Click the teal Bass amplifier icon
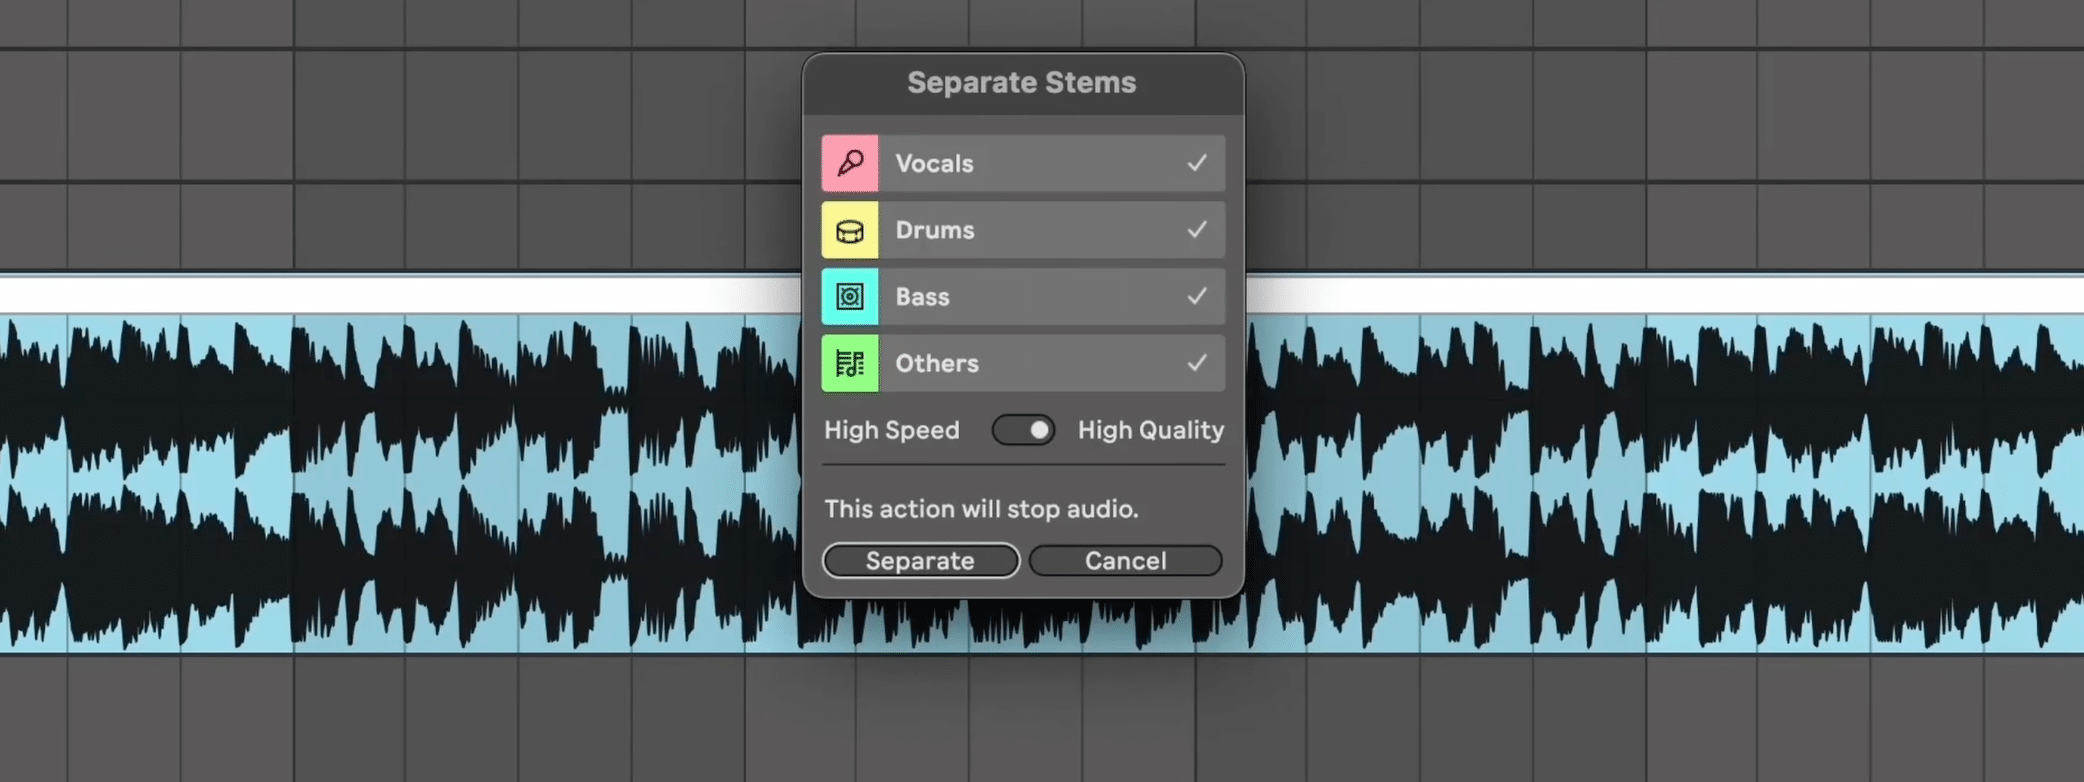This screenshot has width=2084, height=782. 849,296
